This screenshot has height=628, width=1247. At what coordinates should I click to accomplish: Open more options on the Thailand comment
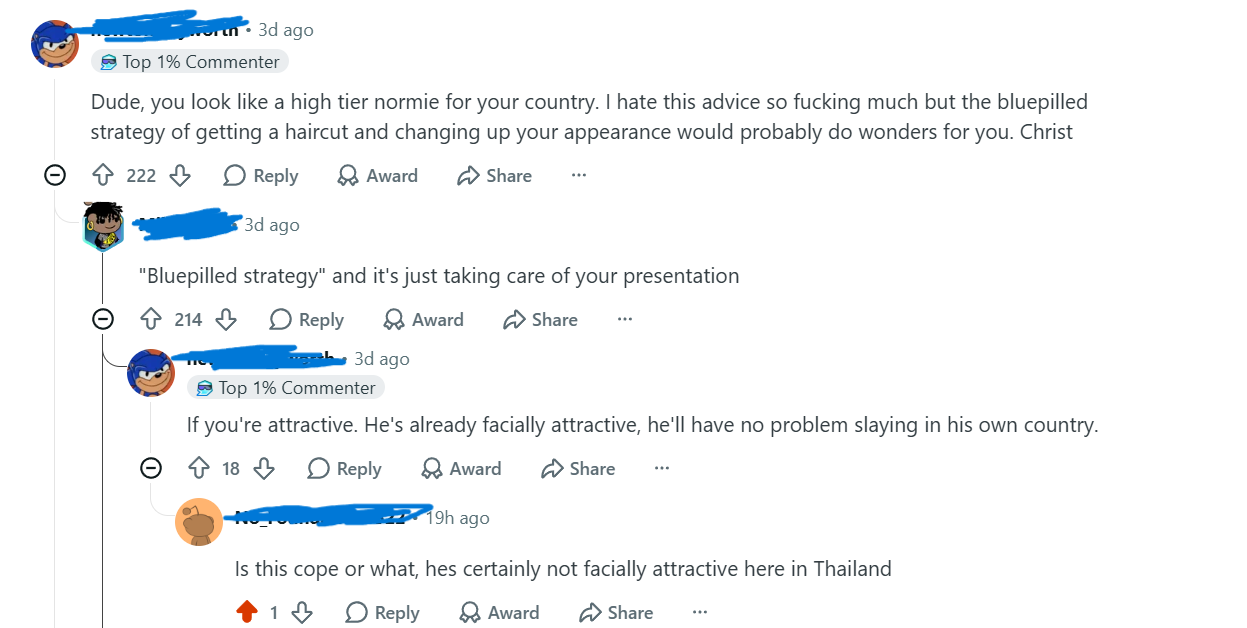[700, 613]
